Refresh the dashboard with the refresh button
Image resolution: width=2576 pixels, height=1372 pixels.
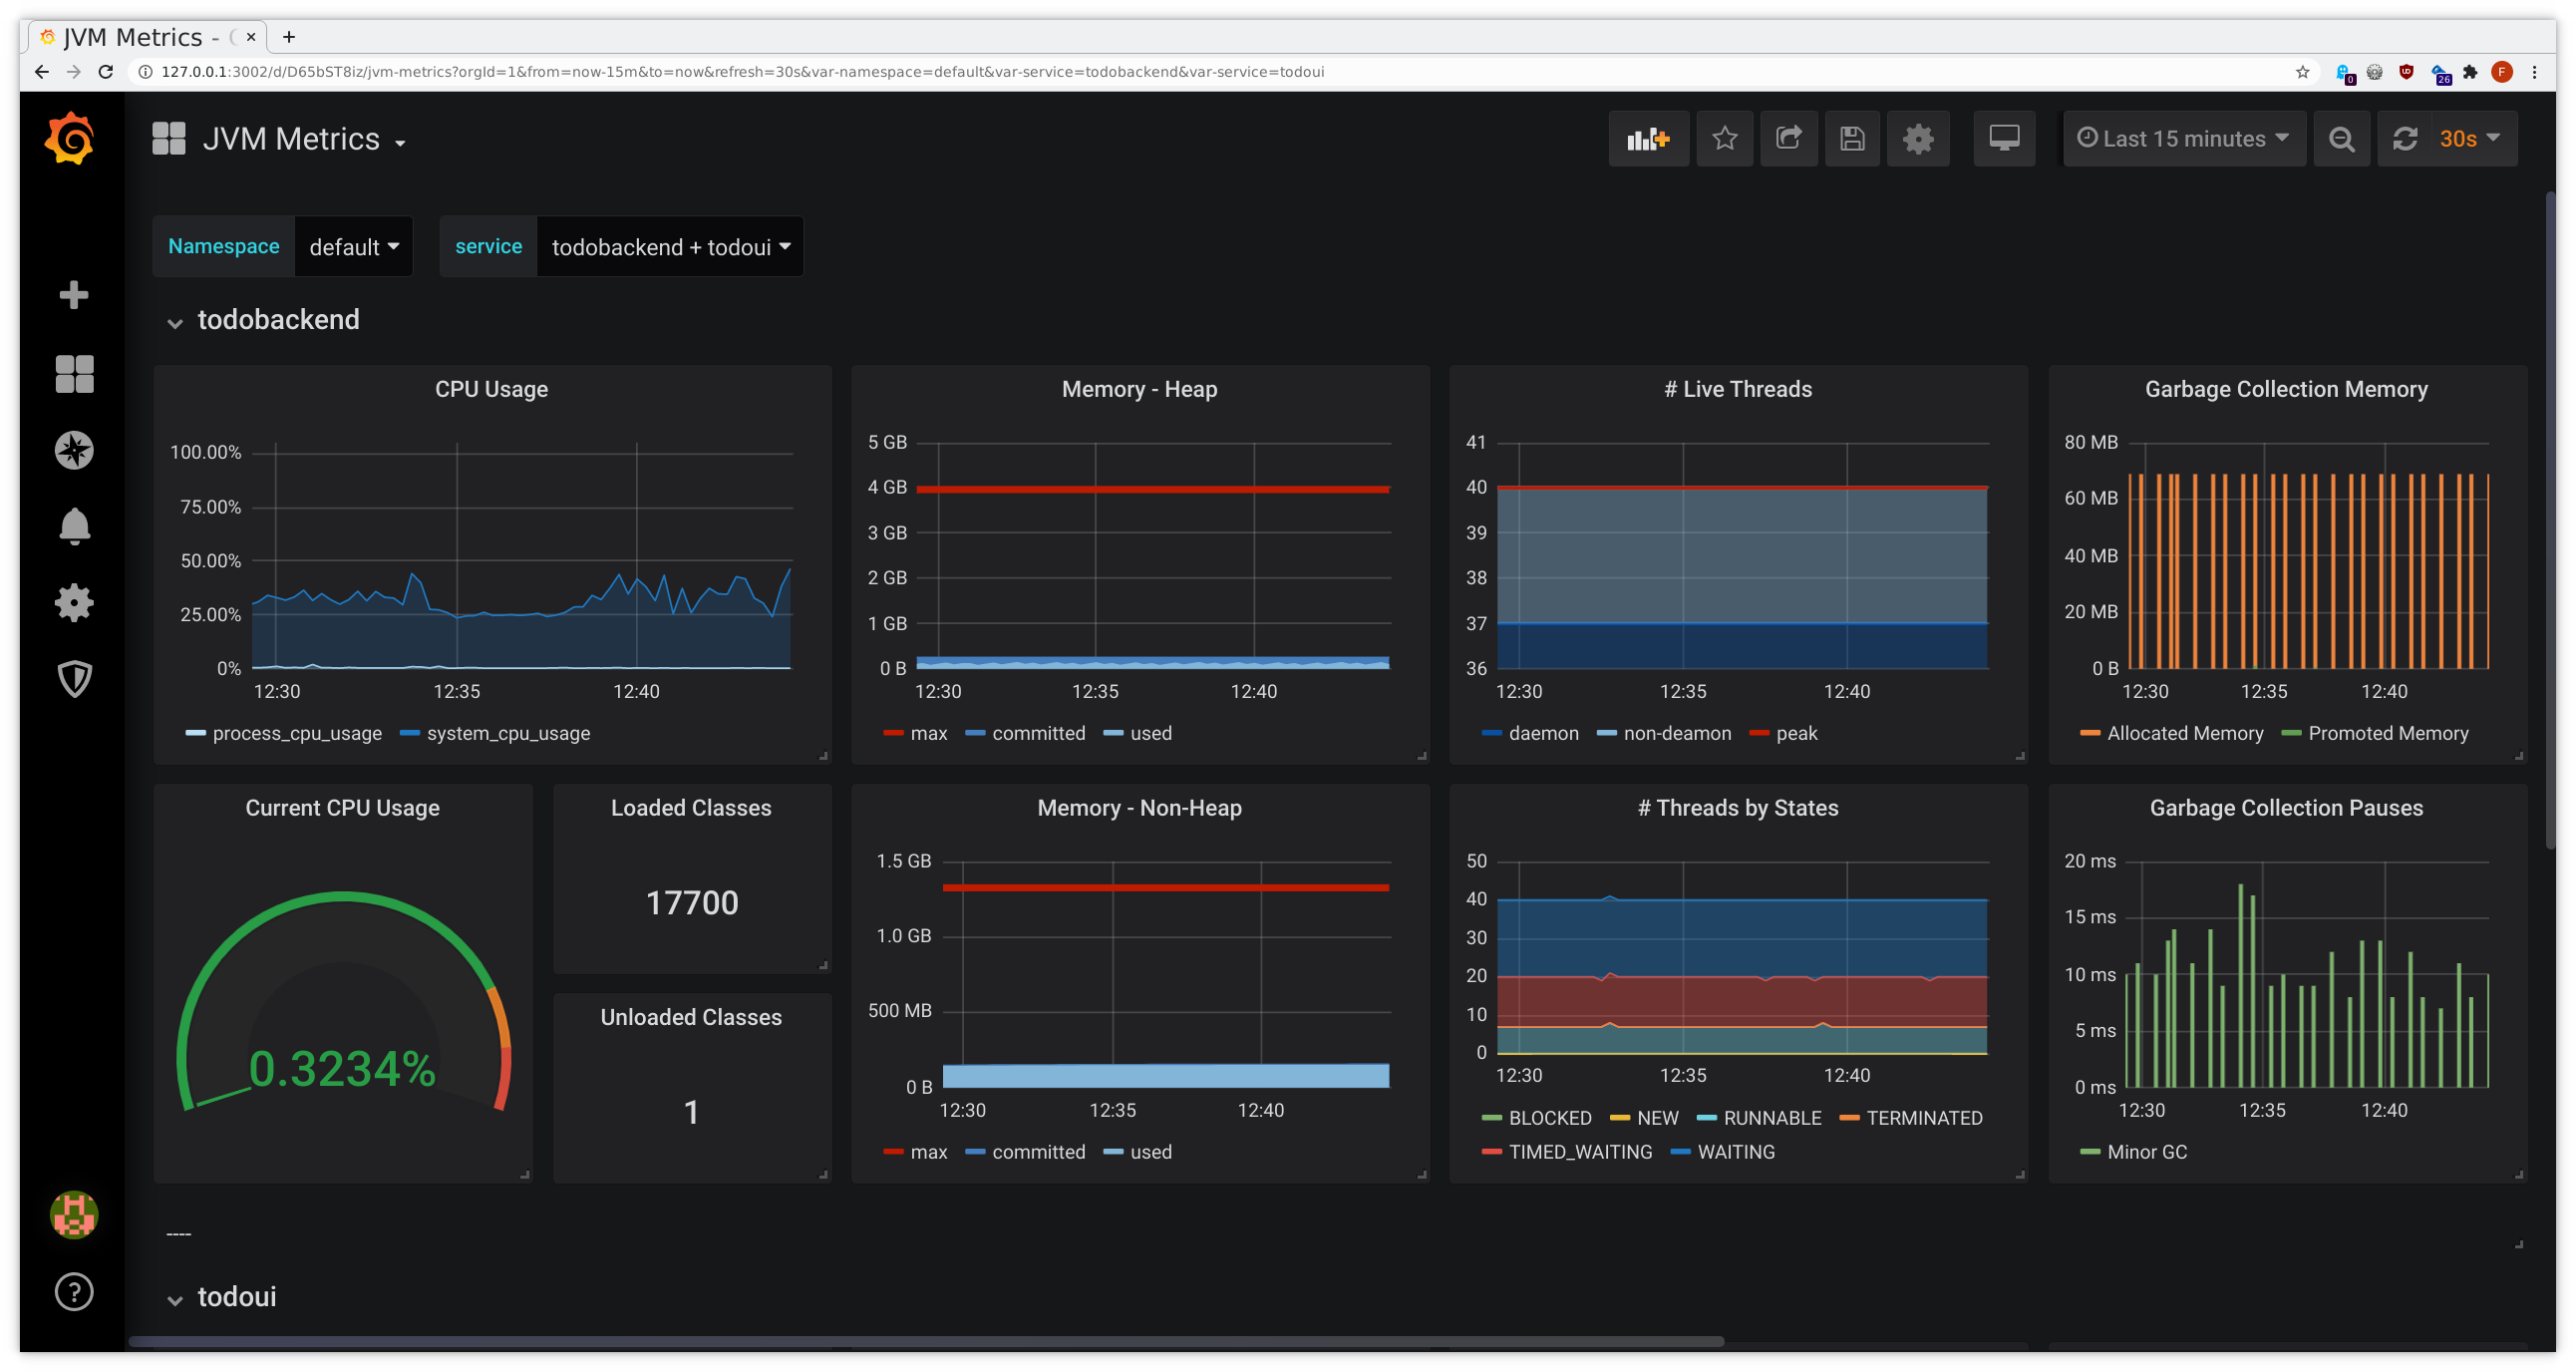point(2406,138)
